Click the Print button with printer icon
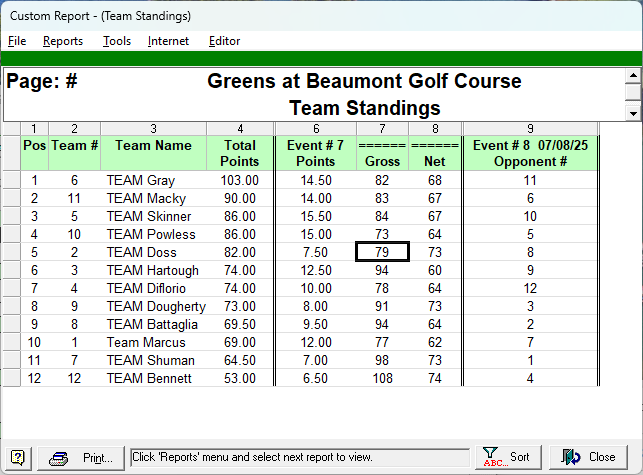 tap(85, 457)
